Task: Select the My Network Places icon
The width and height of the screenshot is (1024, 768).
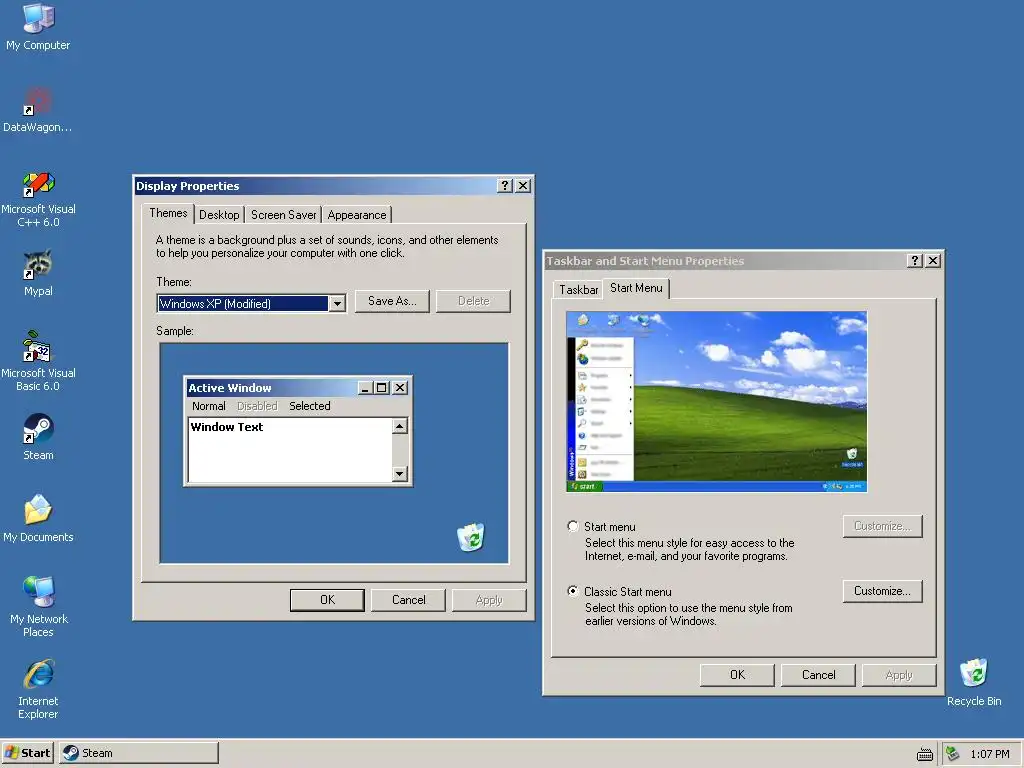Action: [x=38, y=606]
